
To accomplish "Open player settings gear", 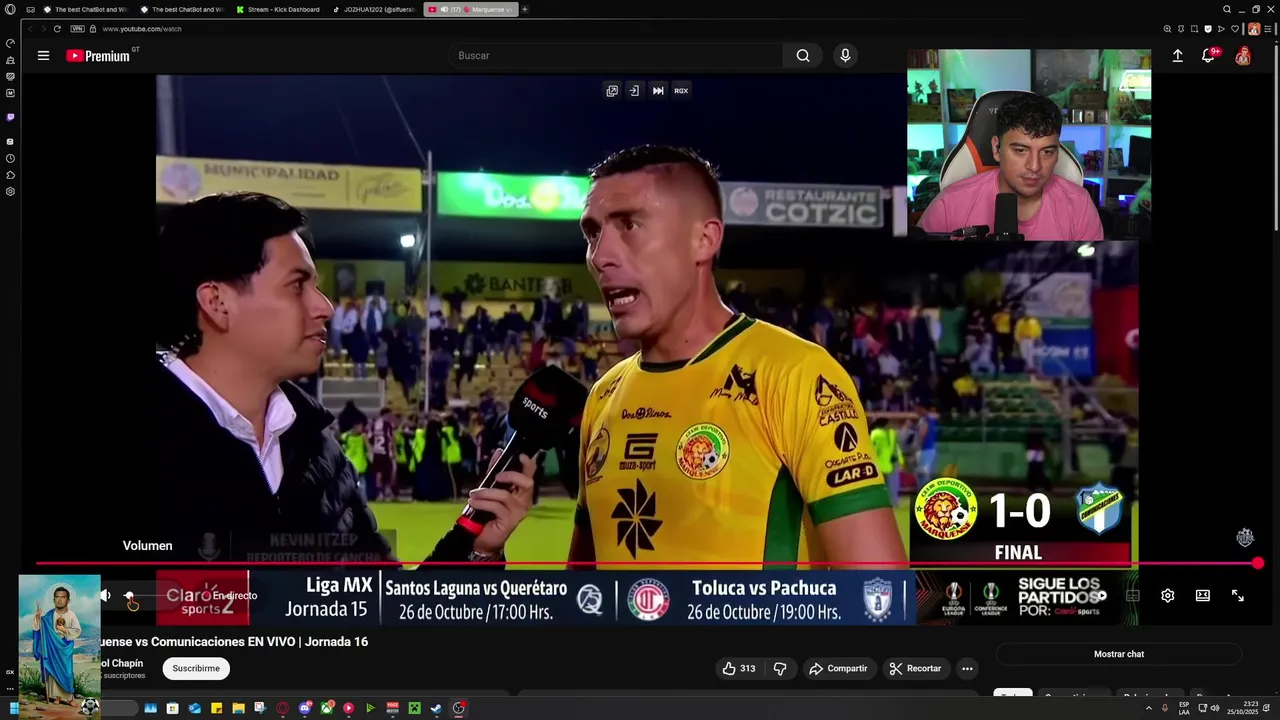I will [1167, 595].
